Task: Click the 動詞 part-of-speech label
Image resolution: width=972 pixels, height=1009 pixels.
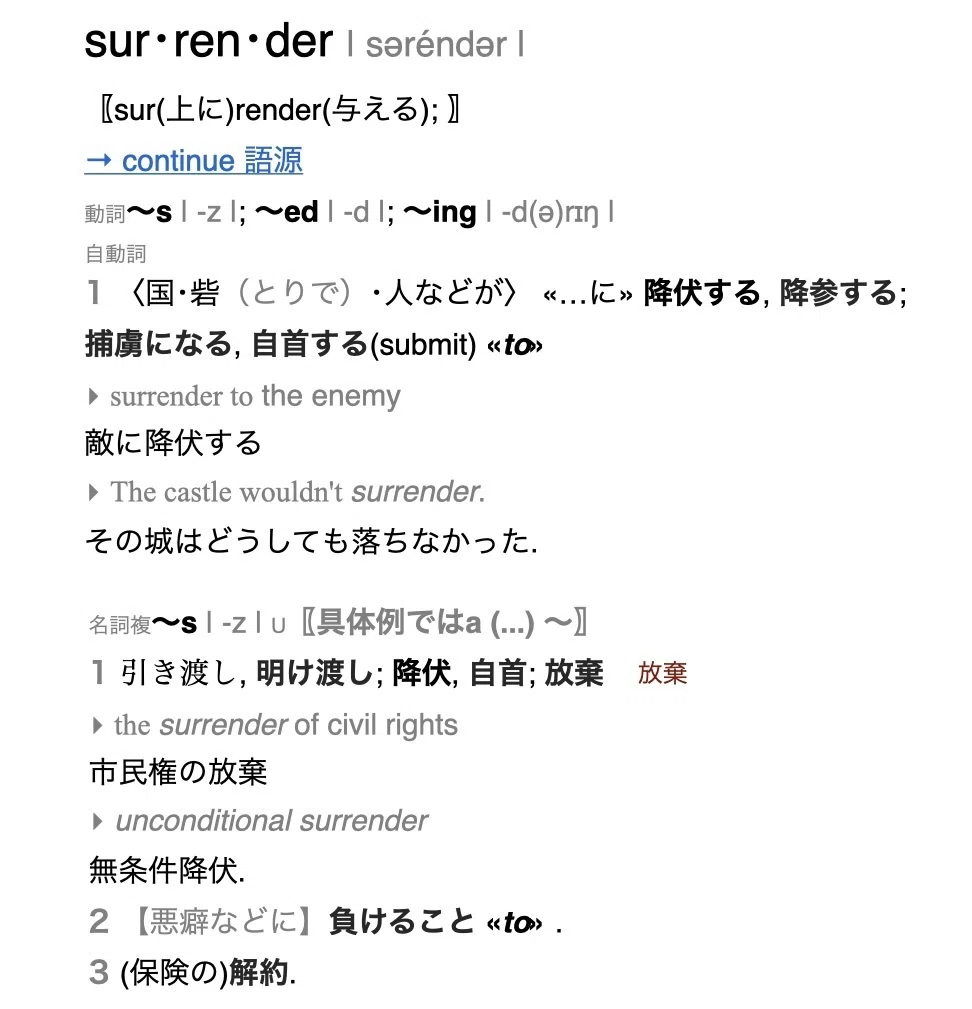Action: [x=104, y=214]
